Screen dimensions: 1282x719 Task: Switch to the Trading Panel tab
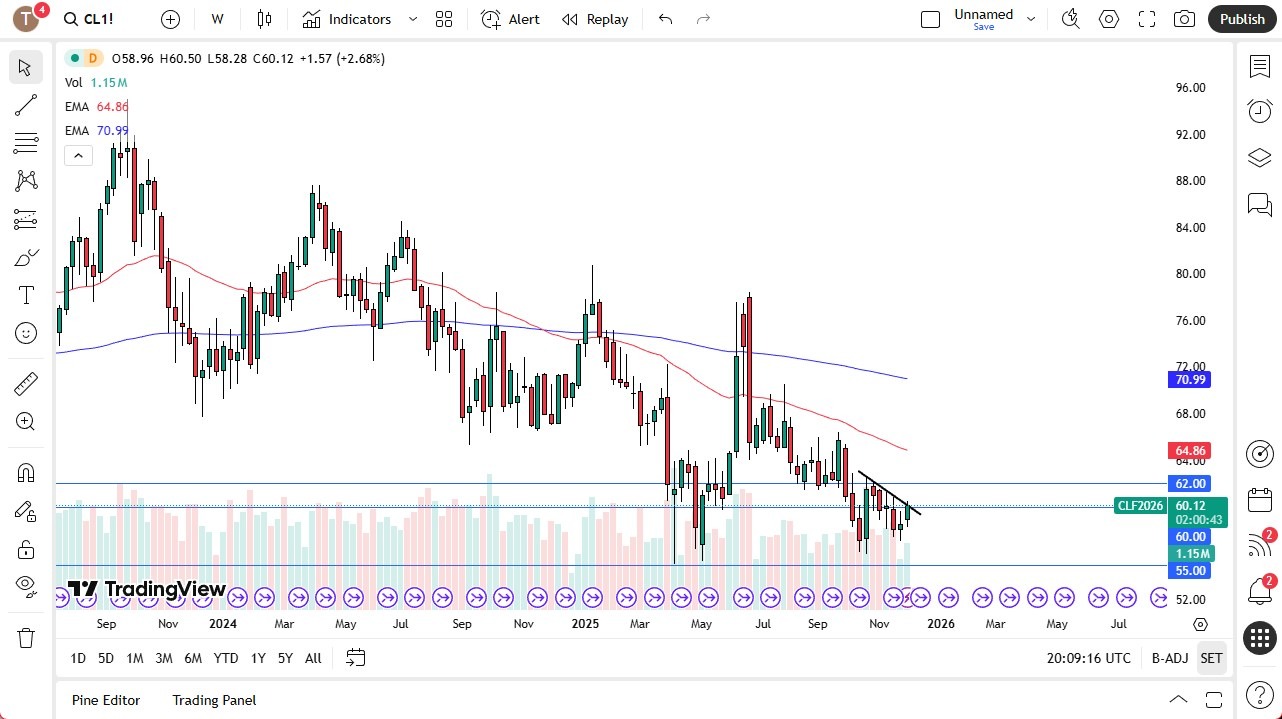click(214, 700)
